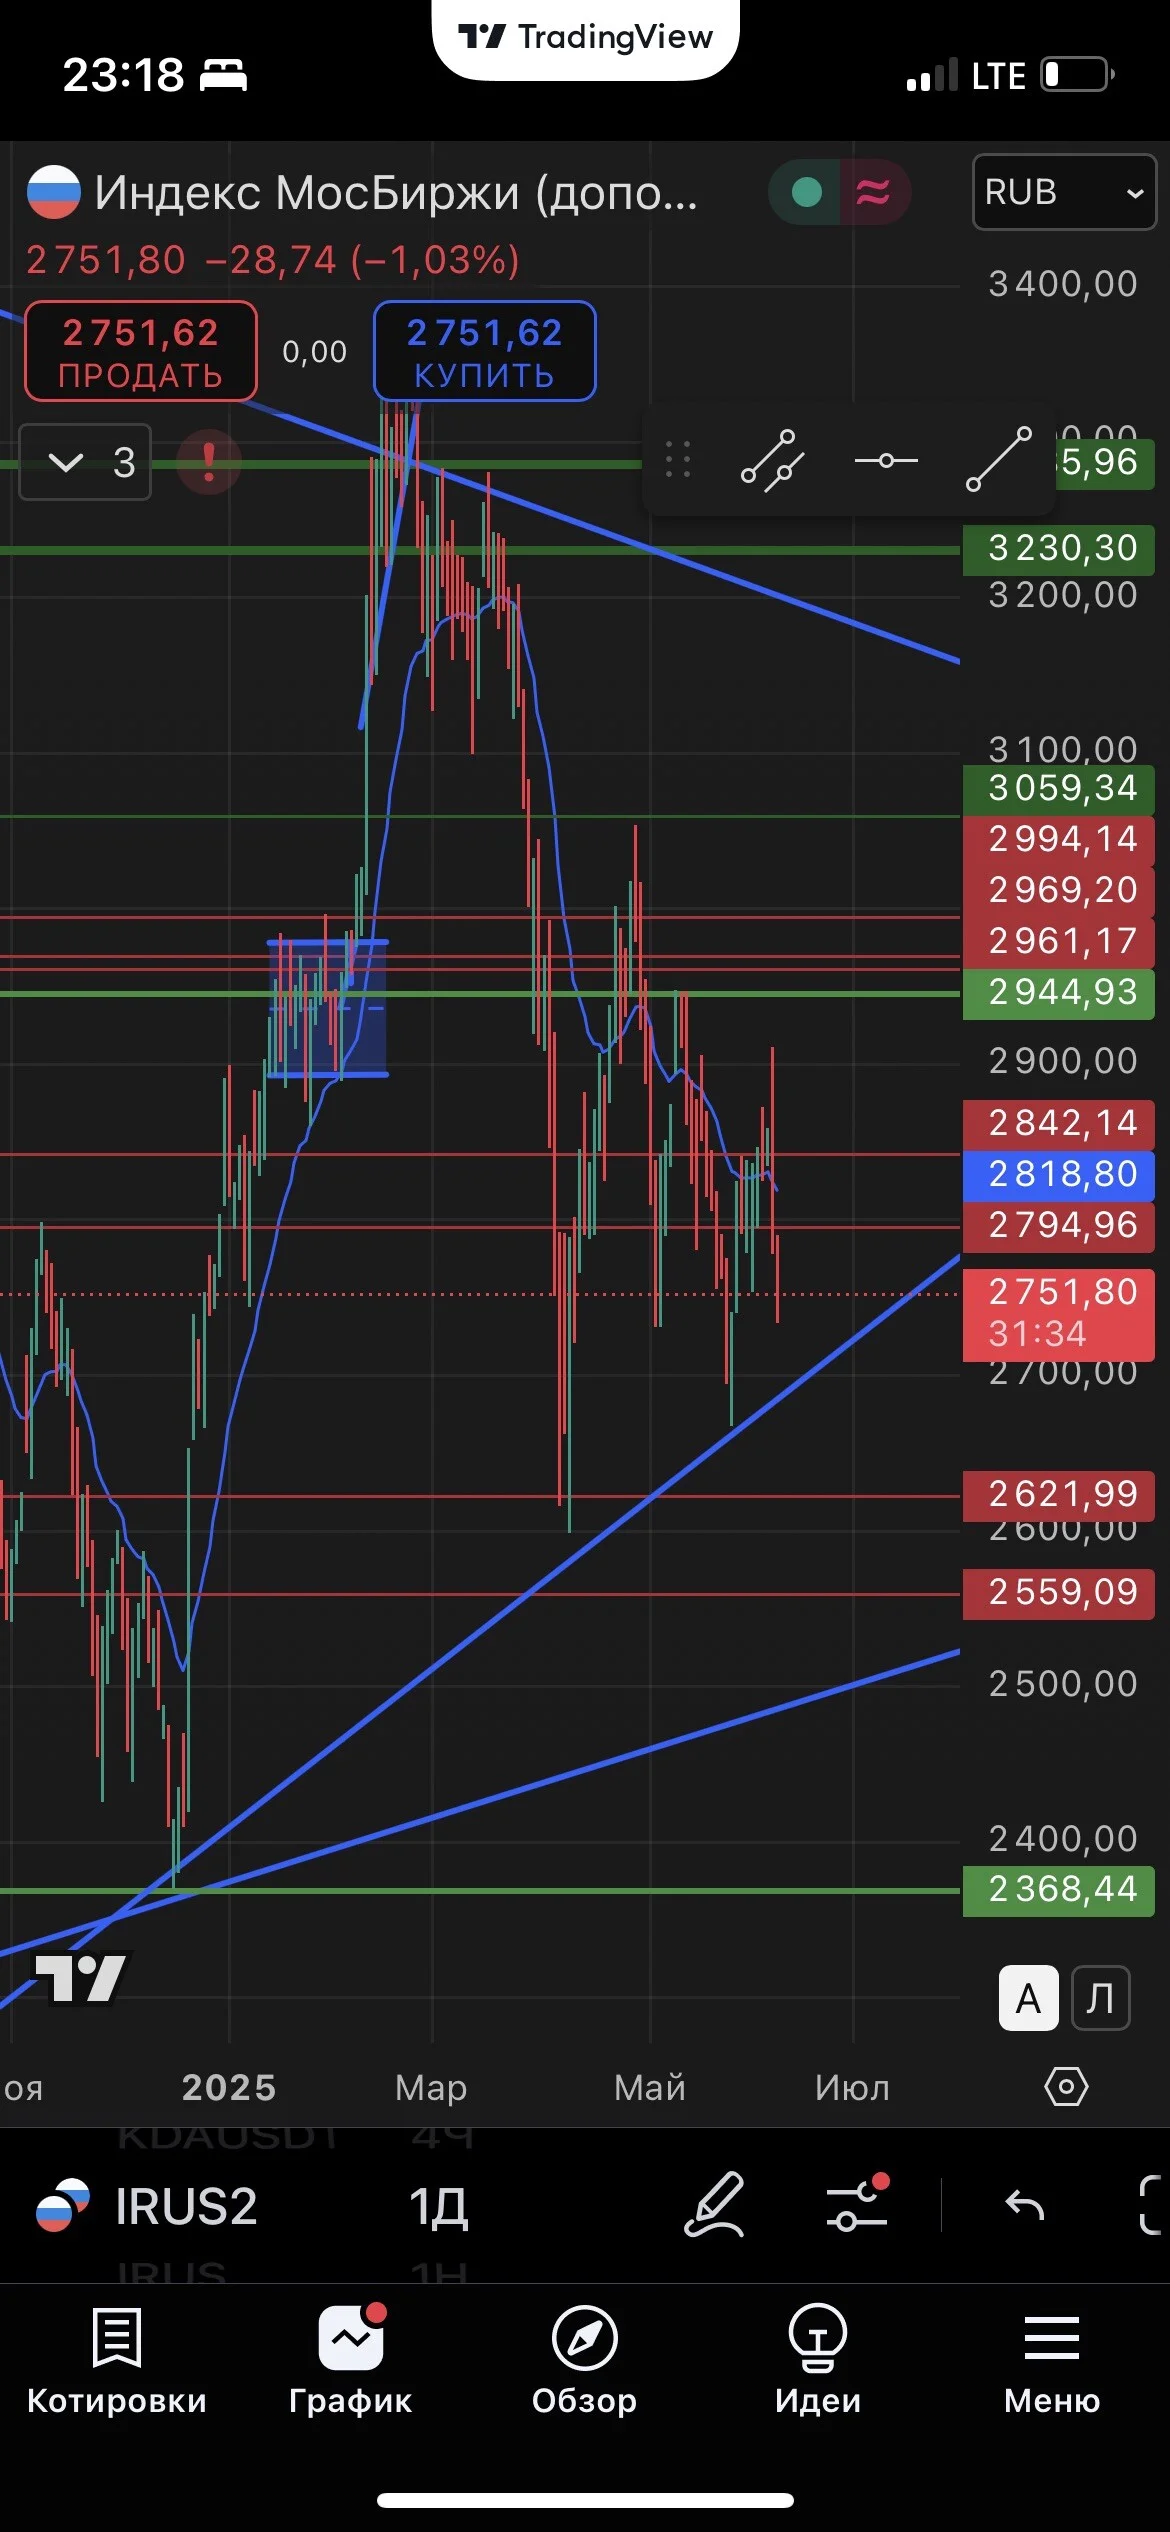Tap the blue 2818,80 price label
1170x2532 pixels.
coord(1059,1174)
